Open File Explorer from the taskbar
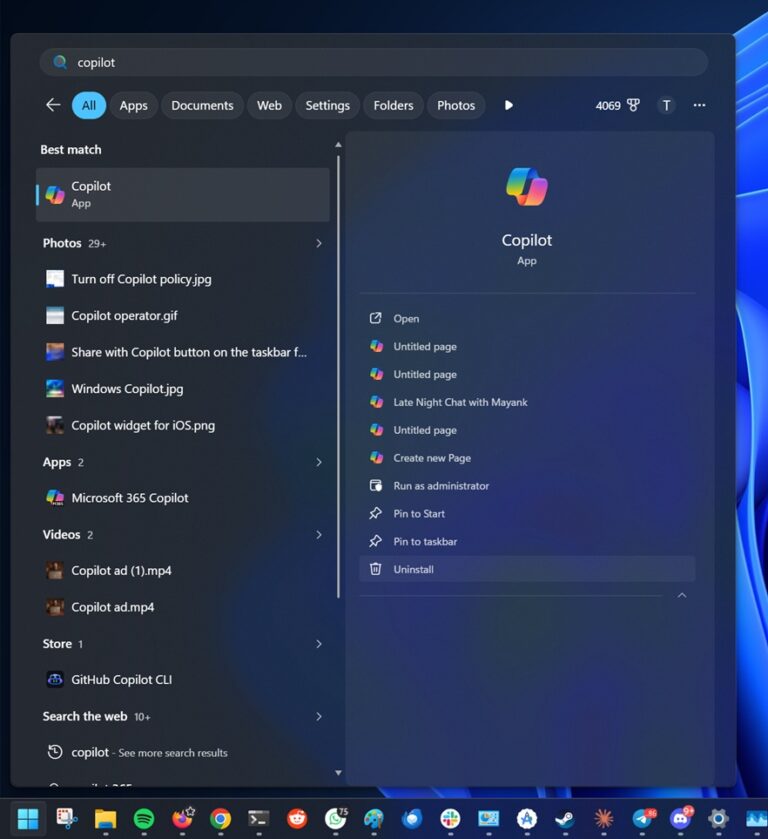Image resolution: width=768 pixels, height=839 pixels. point(105,819)
